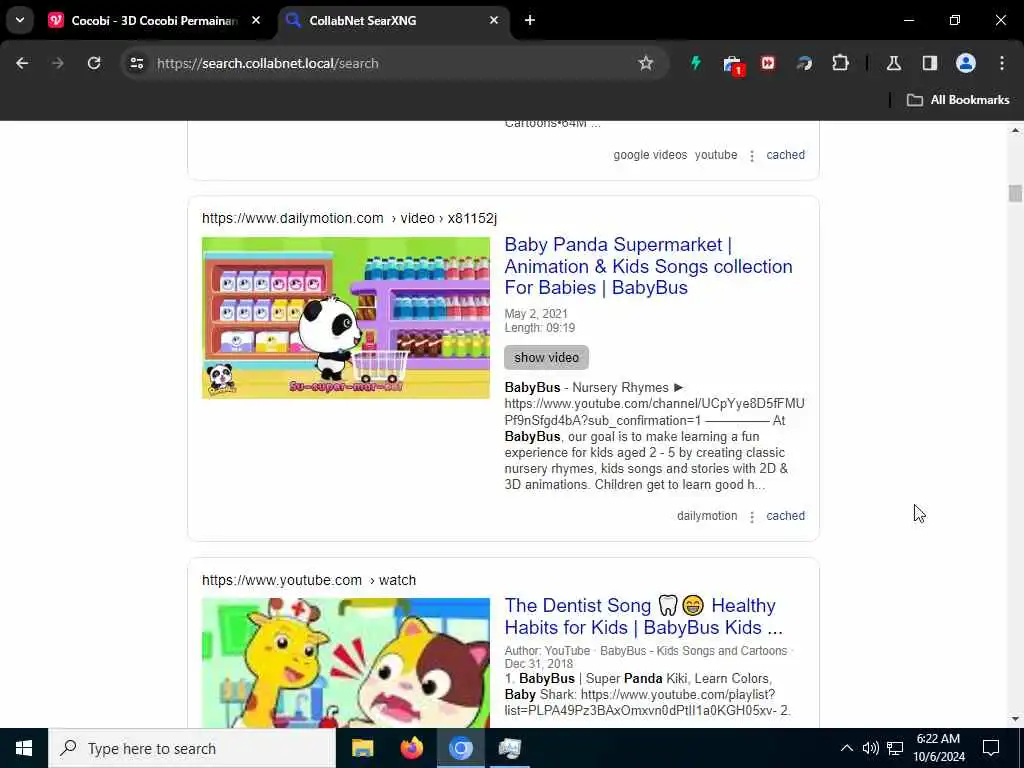
Task: Open Chrome's three-dot menu
Action: [x=1002, y=63]
